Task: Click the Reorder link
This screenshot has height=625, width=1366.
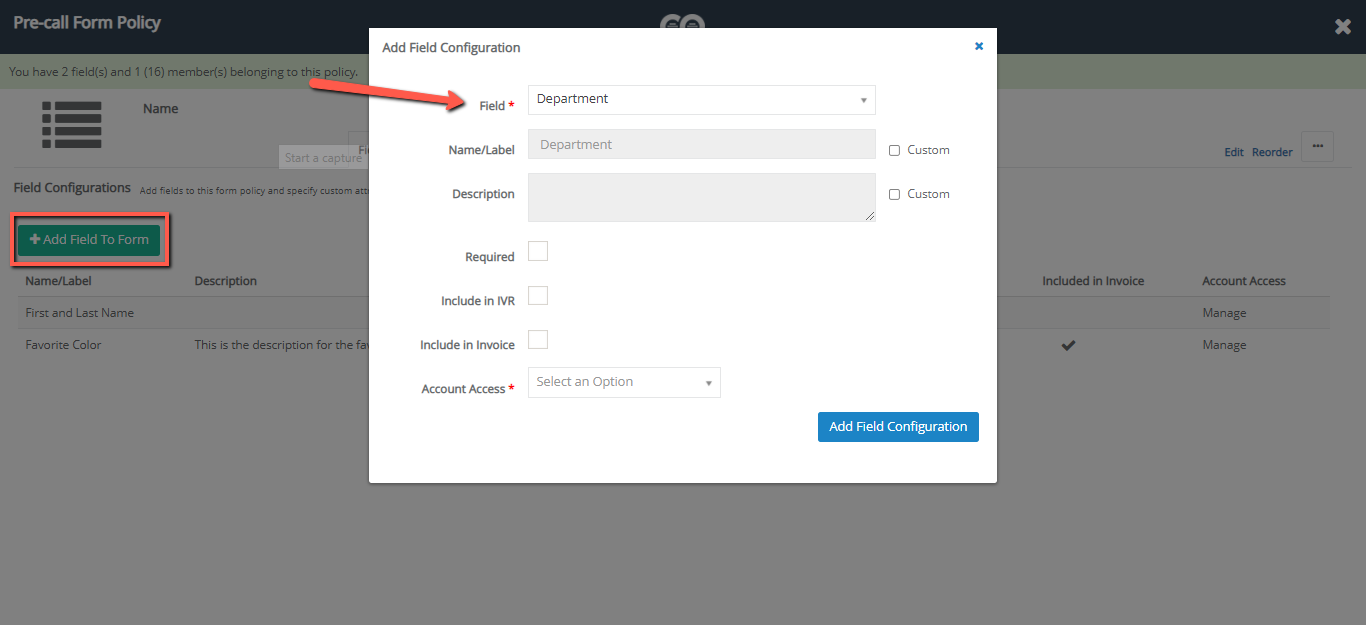Action: coord(1272,152)
